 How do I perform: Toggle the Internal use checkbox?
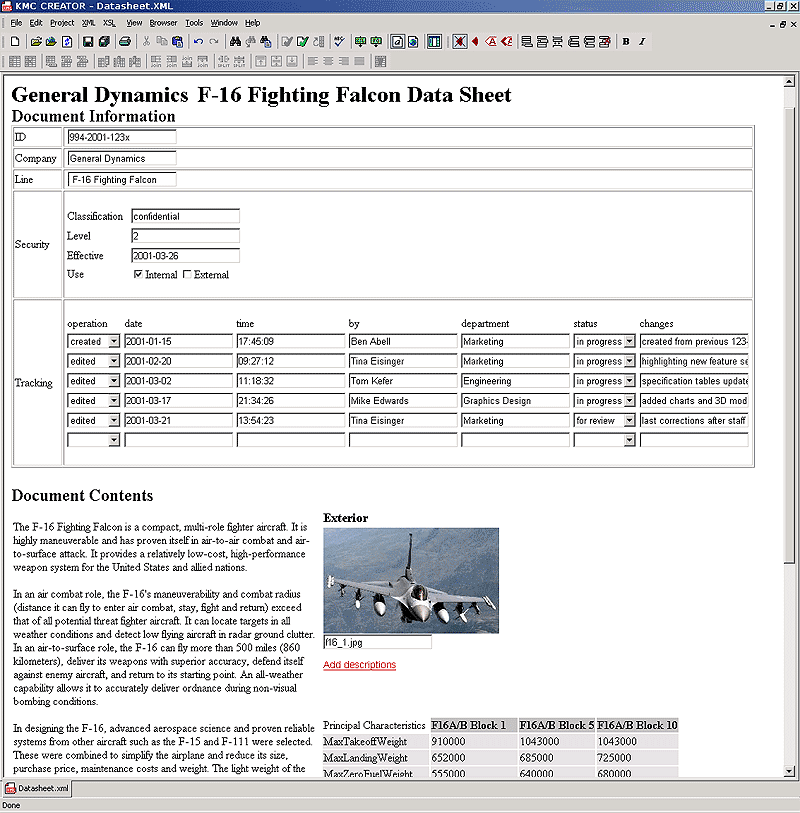coord(138,274)
